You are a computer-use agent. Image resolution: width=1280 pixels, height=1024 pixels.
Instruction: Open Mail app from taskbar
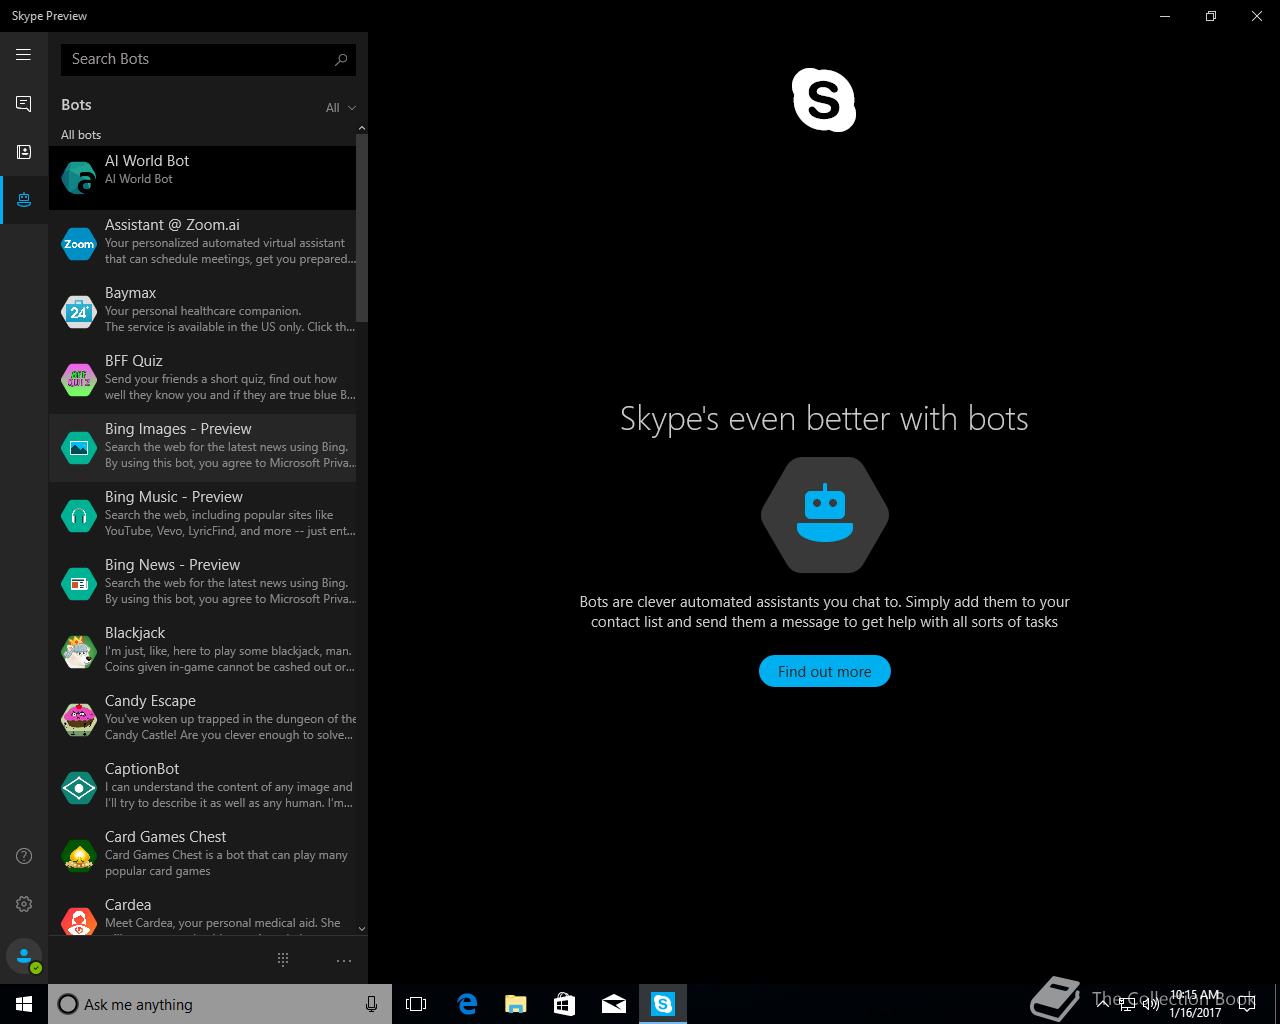[614, 1004]
